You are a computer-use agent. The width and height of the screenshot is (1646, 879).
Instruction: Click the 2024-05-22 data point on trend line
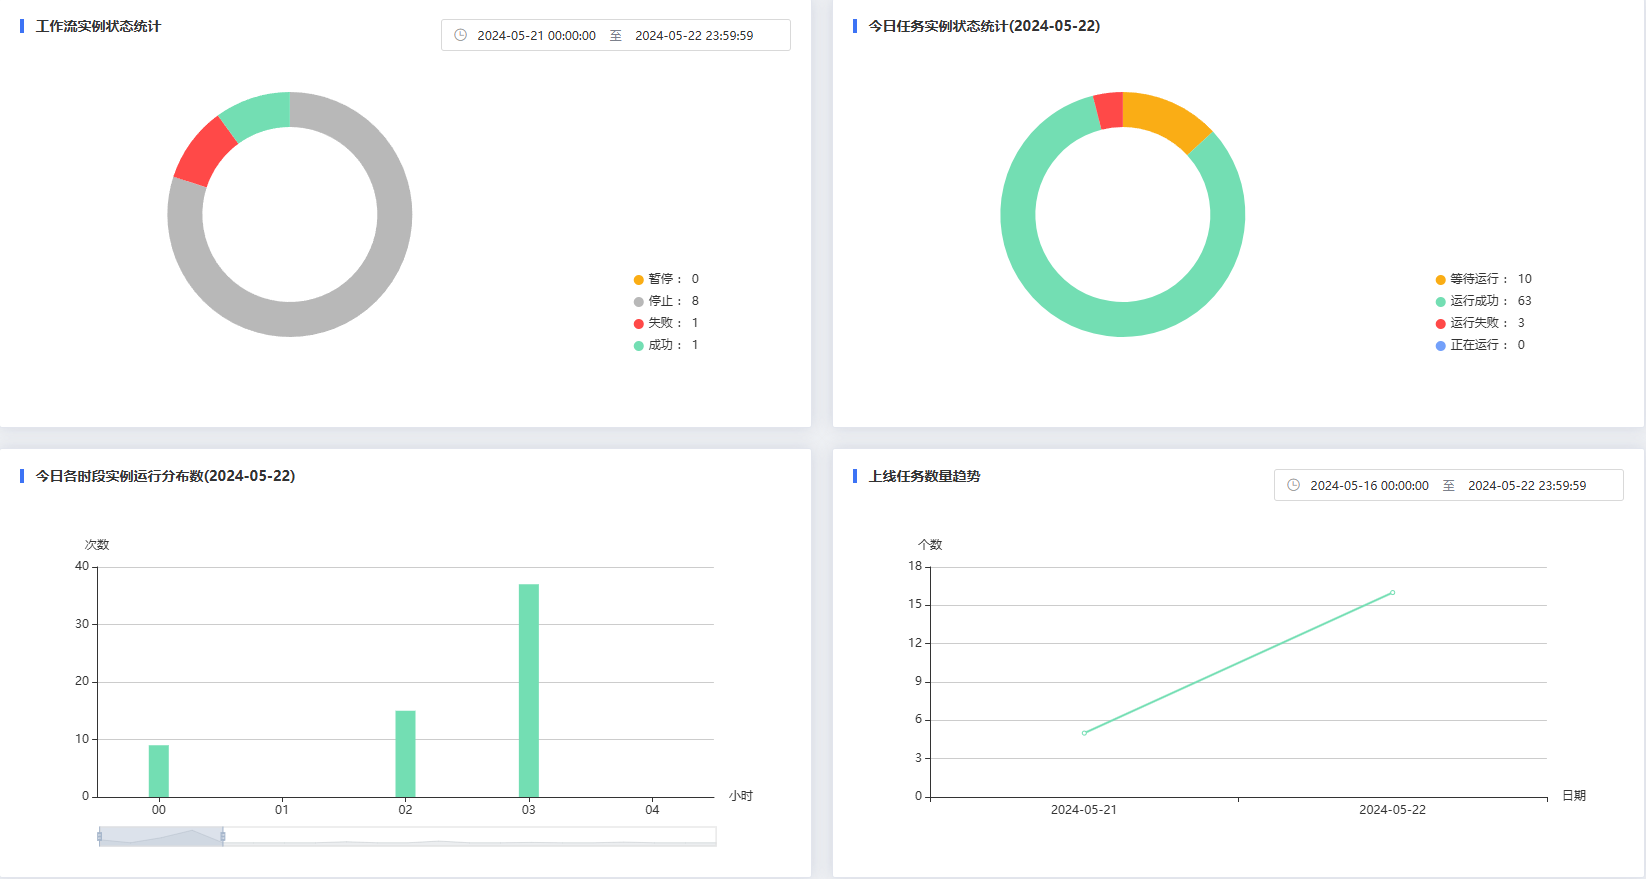coord(1392,592)
